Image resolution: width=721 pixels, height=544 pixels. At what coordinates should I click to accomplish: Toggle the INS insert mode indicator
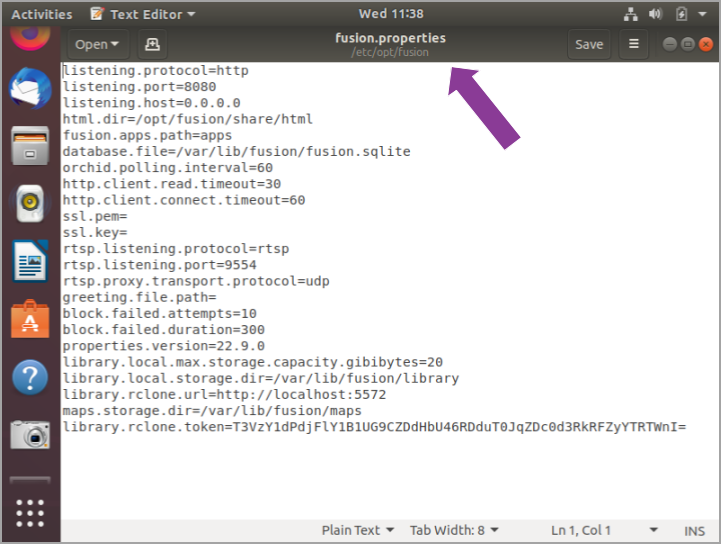(x=694, y=531)
